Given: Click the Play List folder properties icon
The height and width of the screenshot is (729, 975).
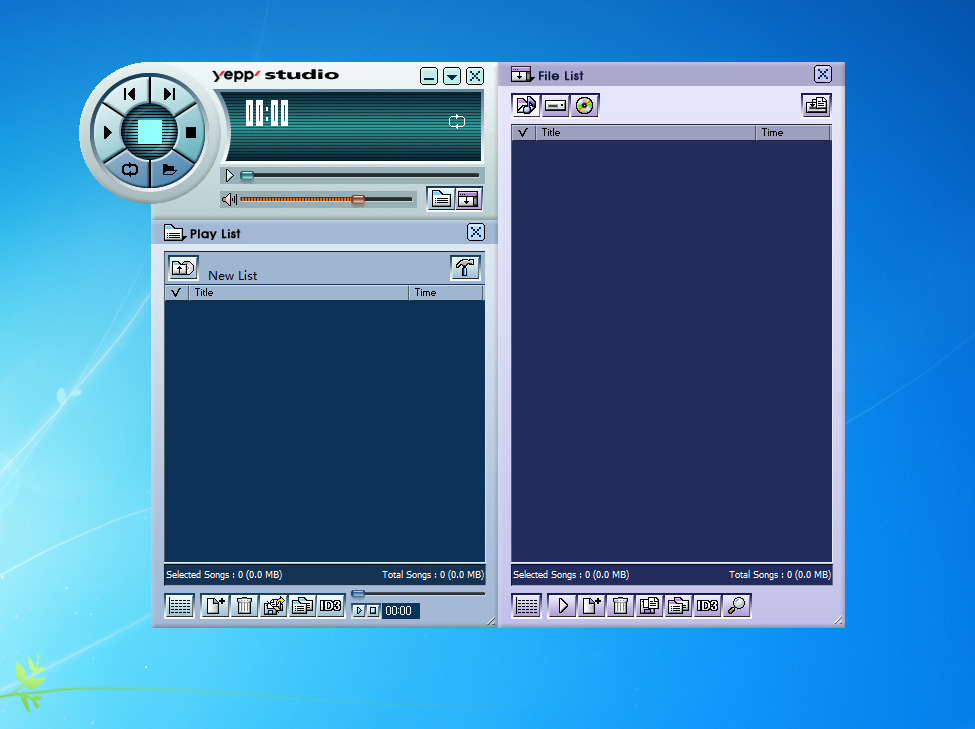Looking at the screenshot, I should coord(303,606).
